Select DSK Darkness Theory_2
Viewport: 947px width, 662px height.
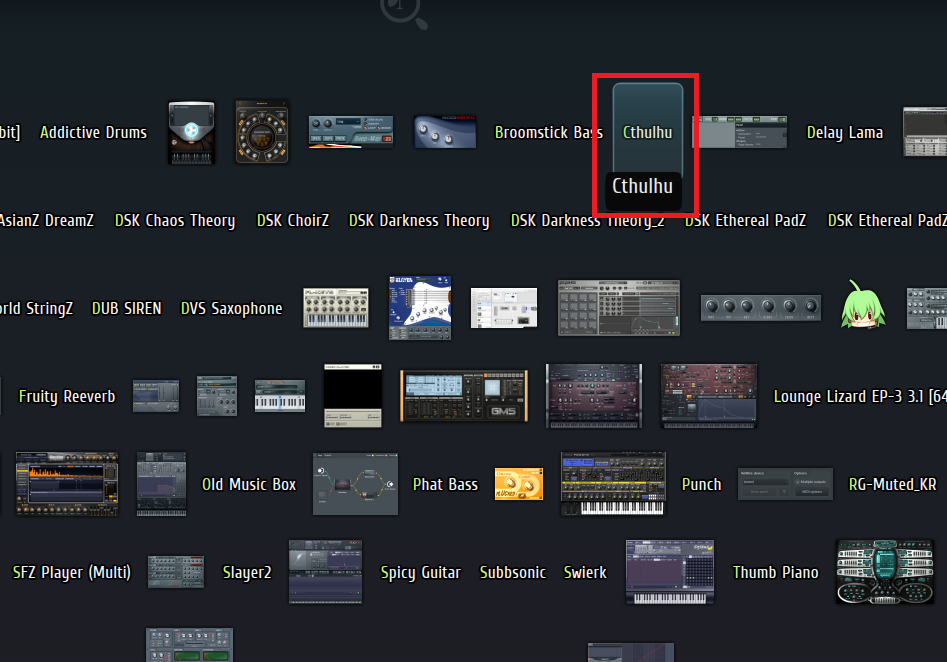[587, 220]
